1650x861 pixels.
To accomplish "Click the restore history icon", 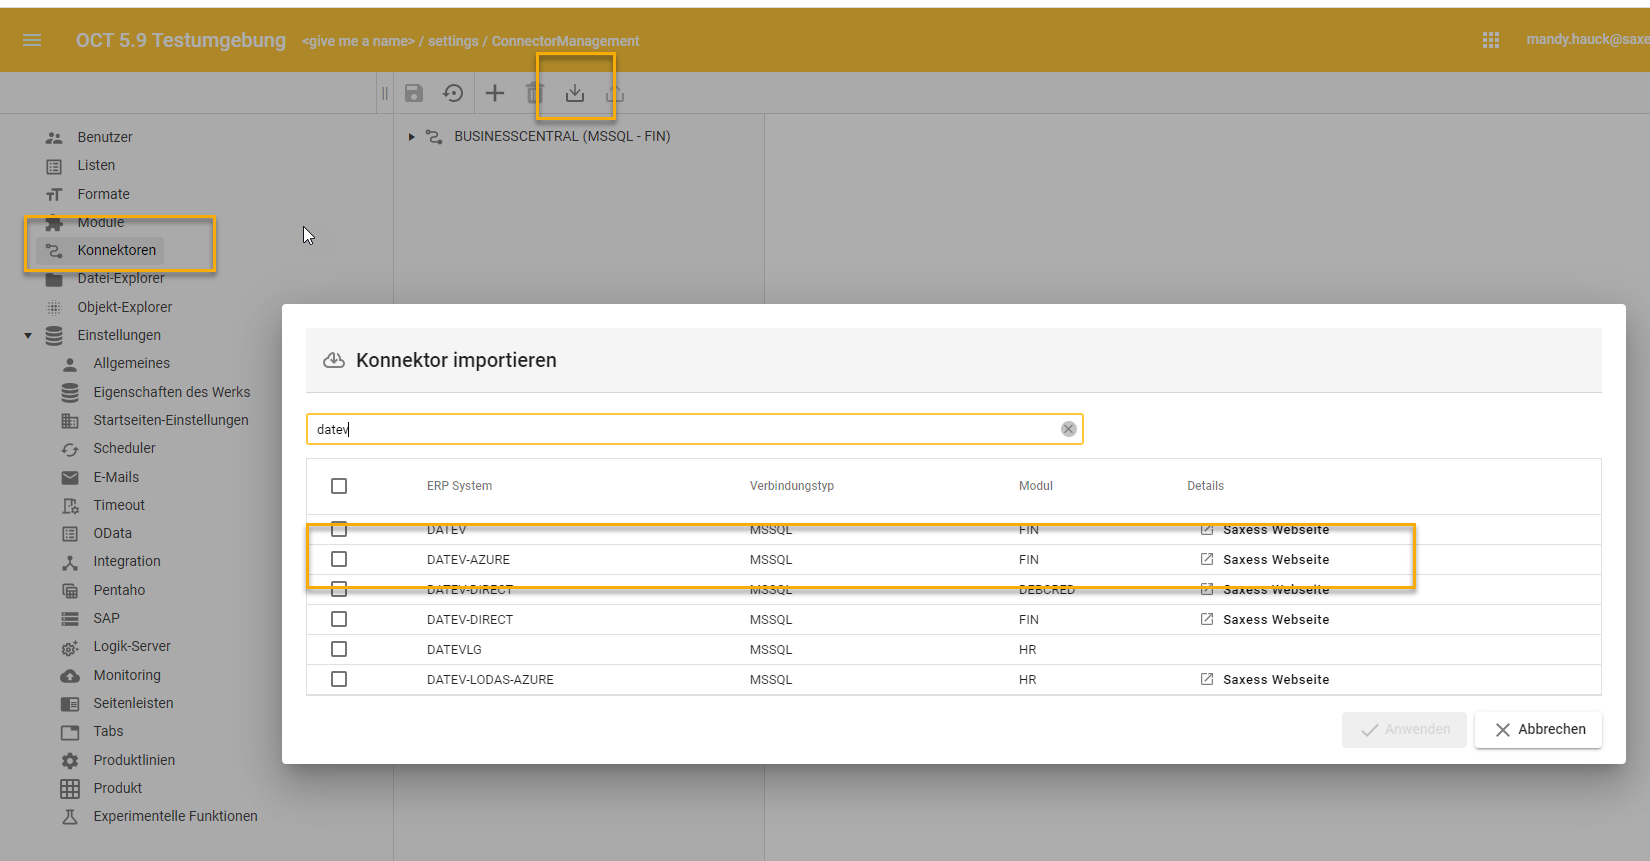I will tap(453, 93).
